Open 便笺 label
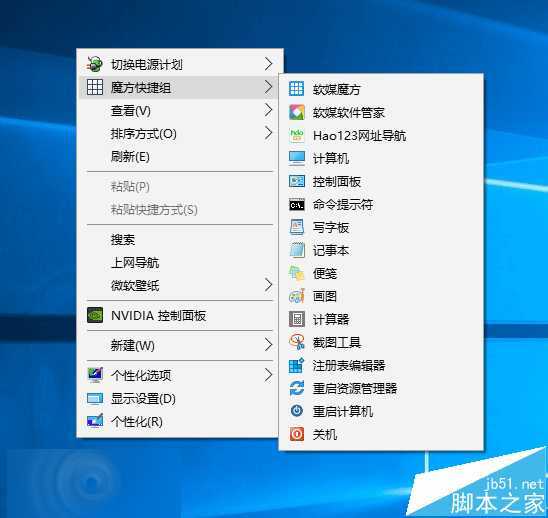548x518 pixels. [325, 274]
